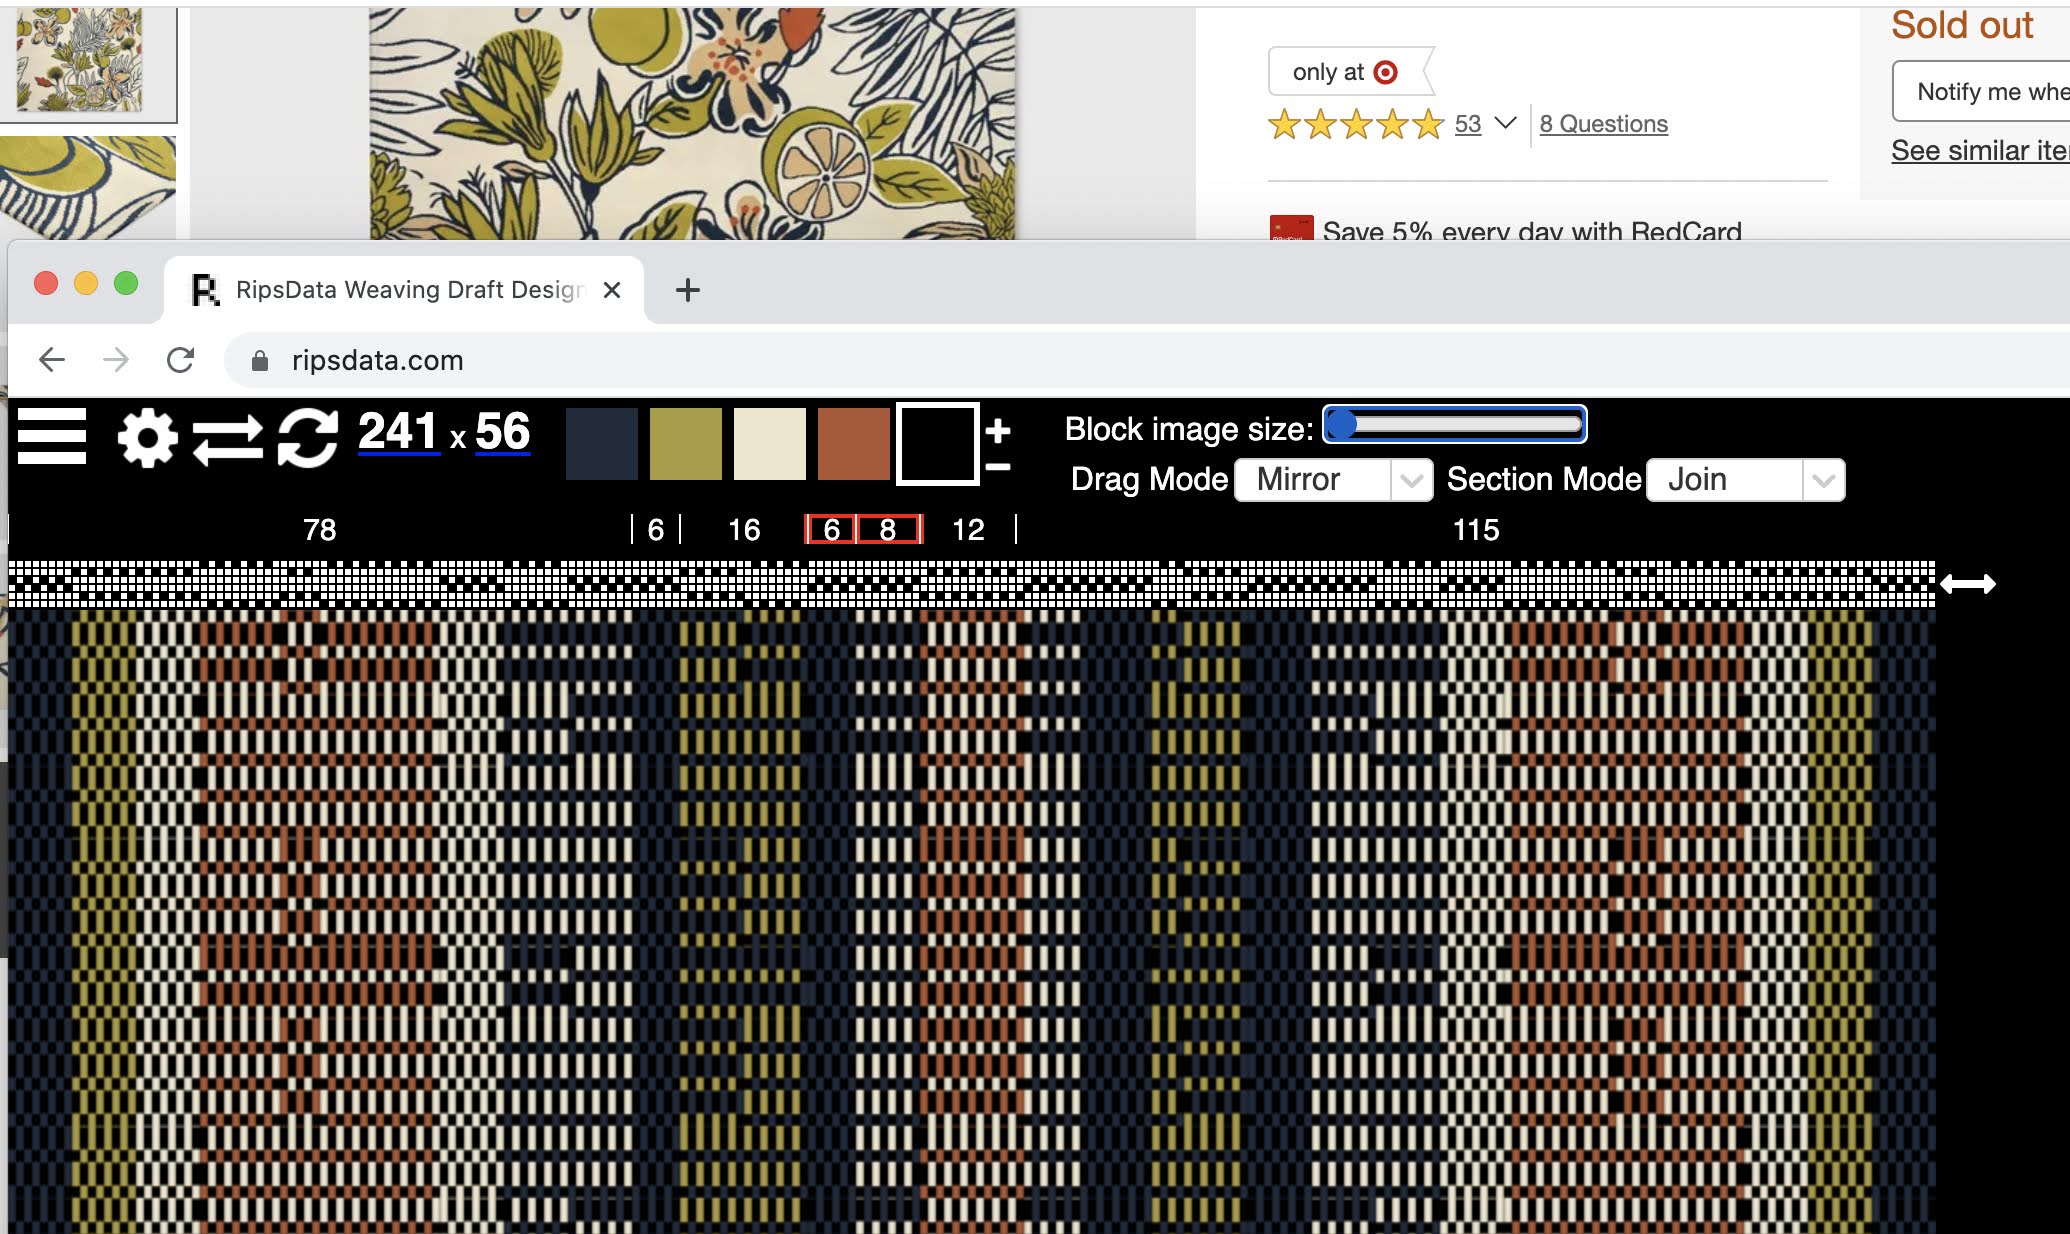Add a color with plus icon
Screen dimensions: 2070x1234
[x=997, y=431]
